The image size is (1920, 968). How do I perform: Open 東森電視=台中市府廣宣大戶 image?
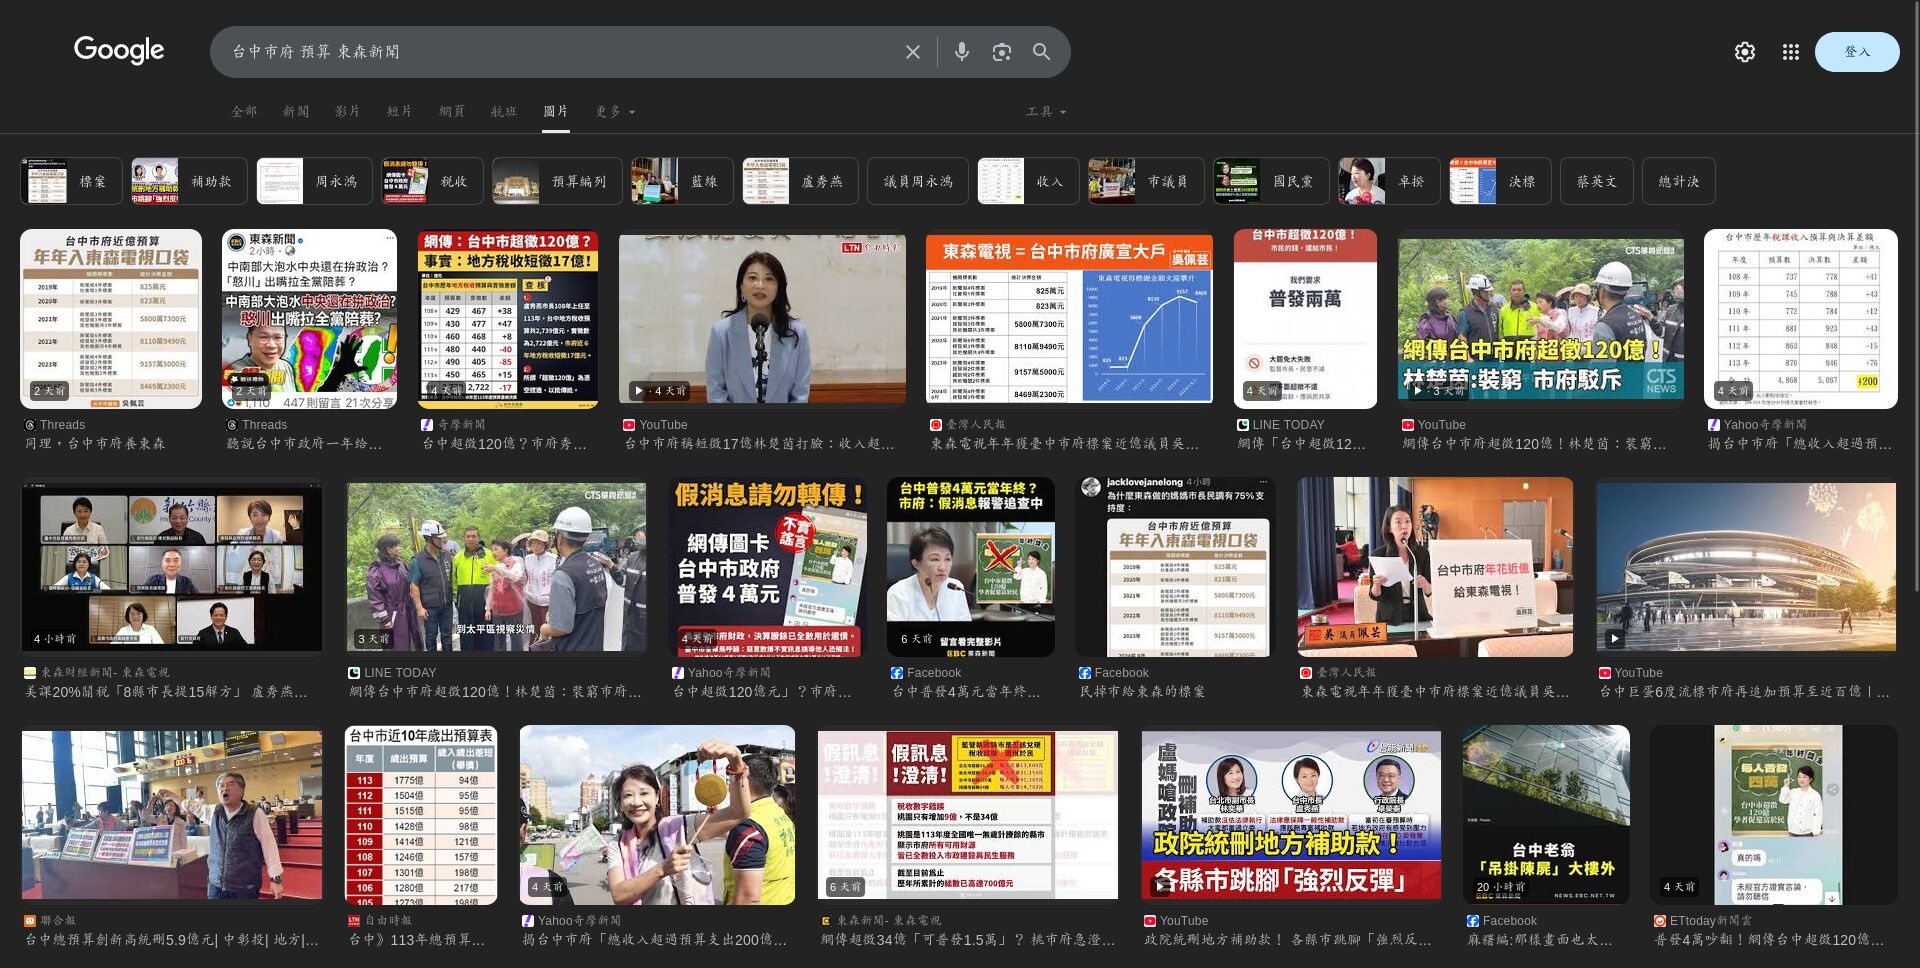(1069, 319)
